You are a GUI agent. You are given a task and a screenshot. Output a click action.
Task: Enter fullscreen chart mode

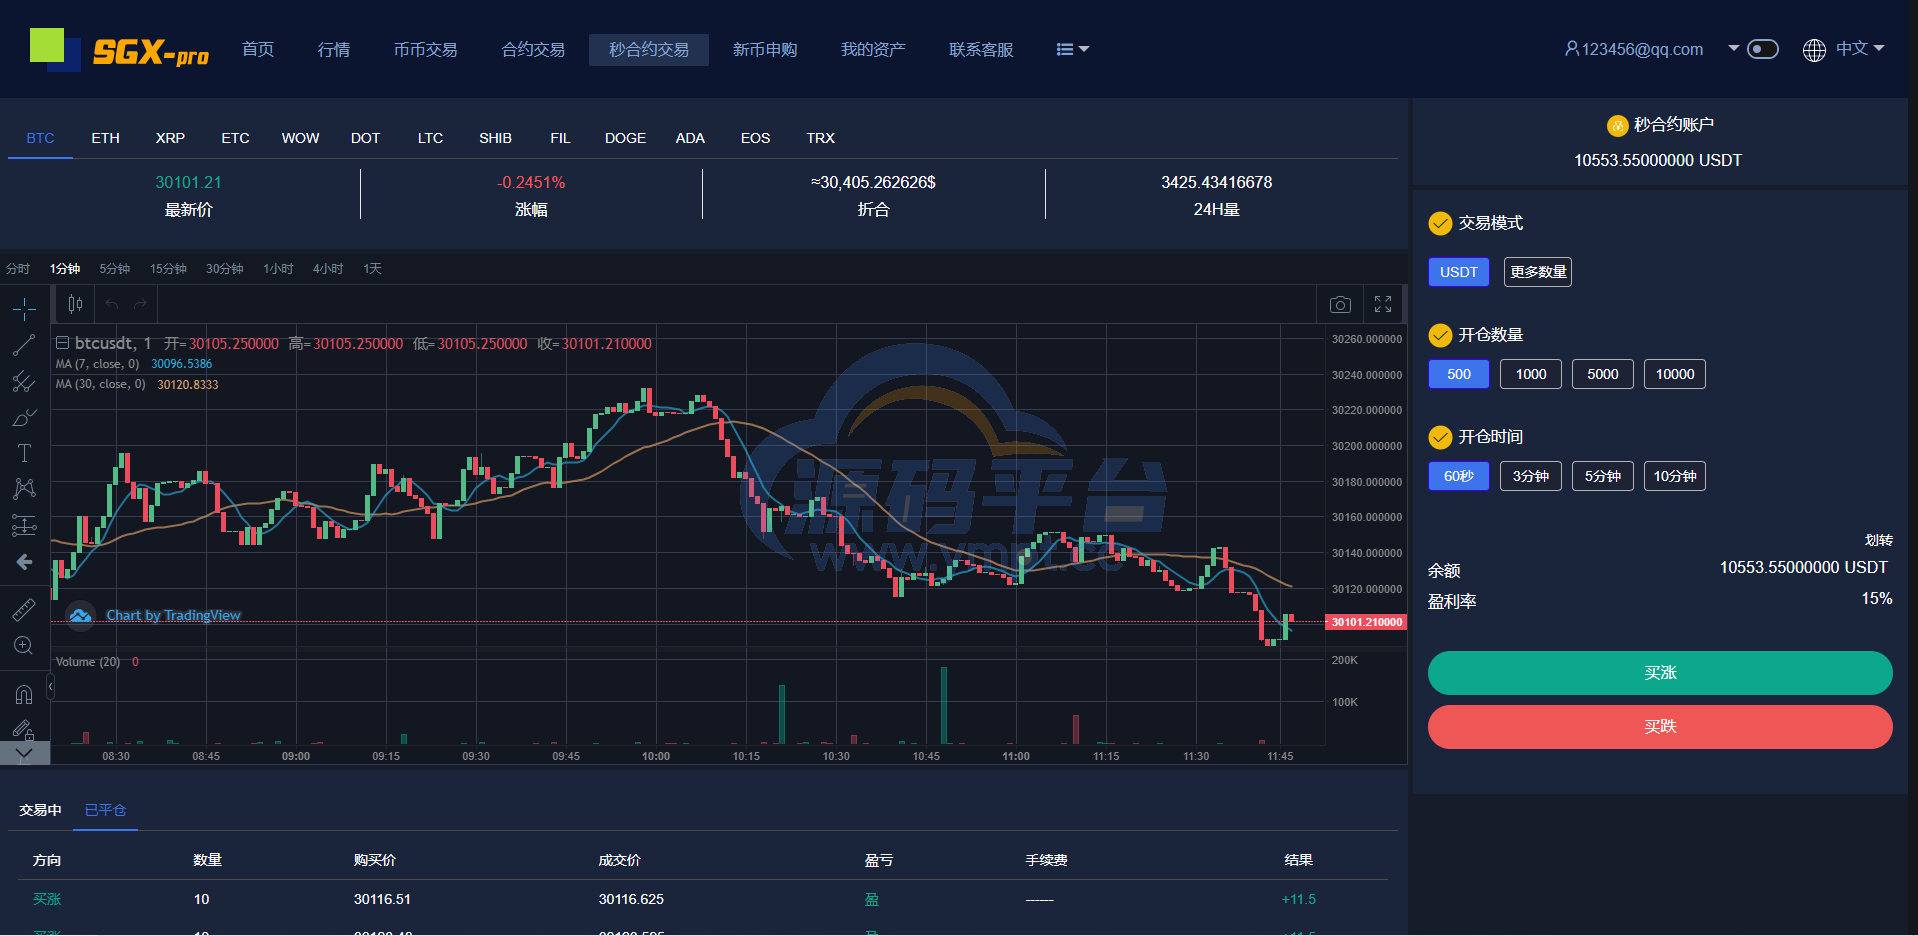(1383, 304)
